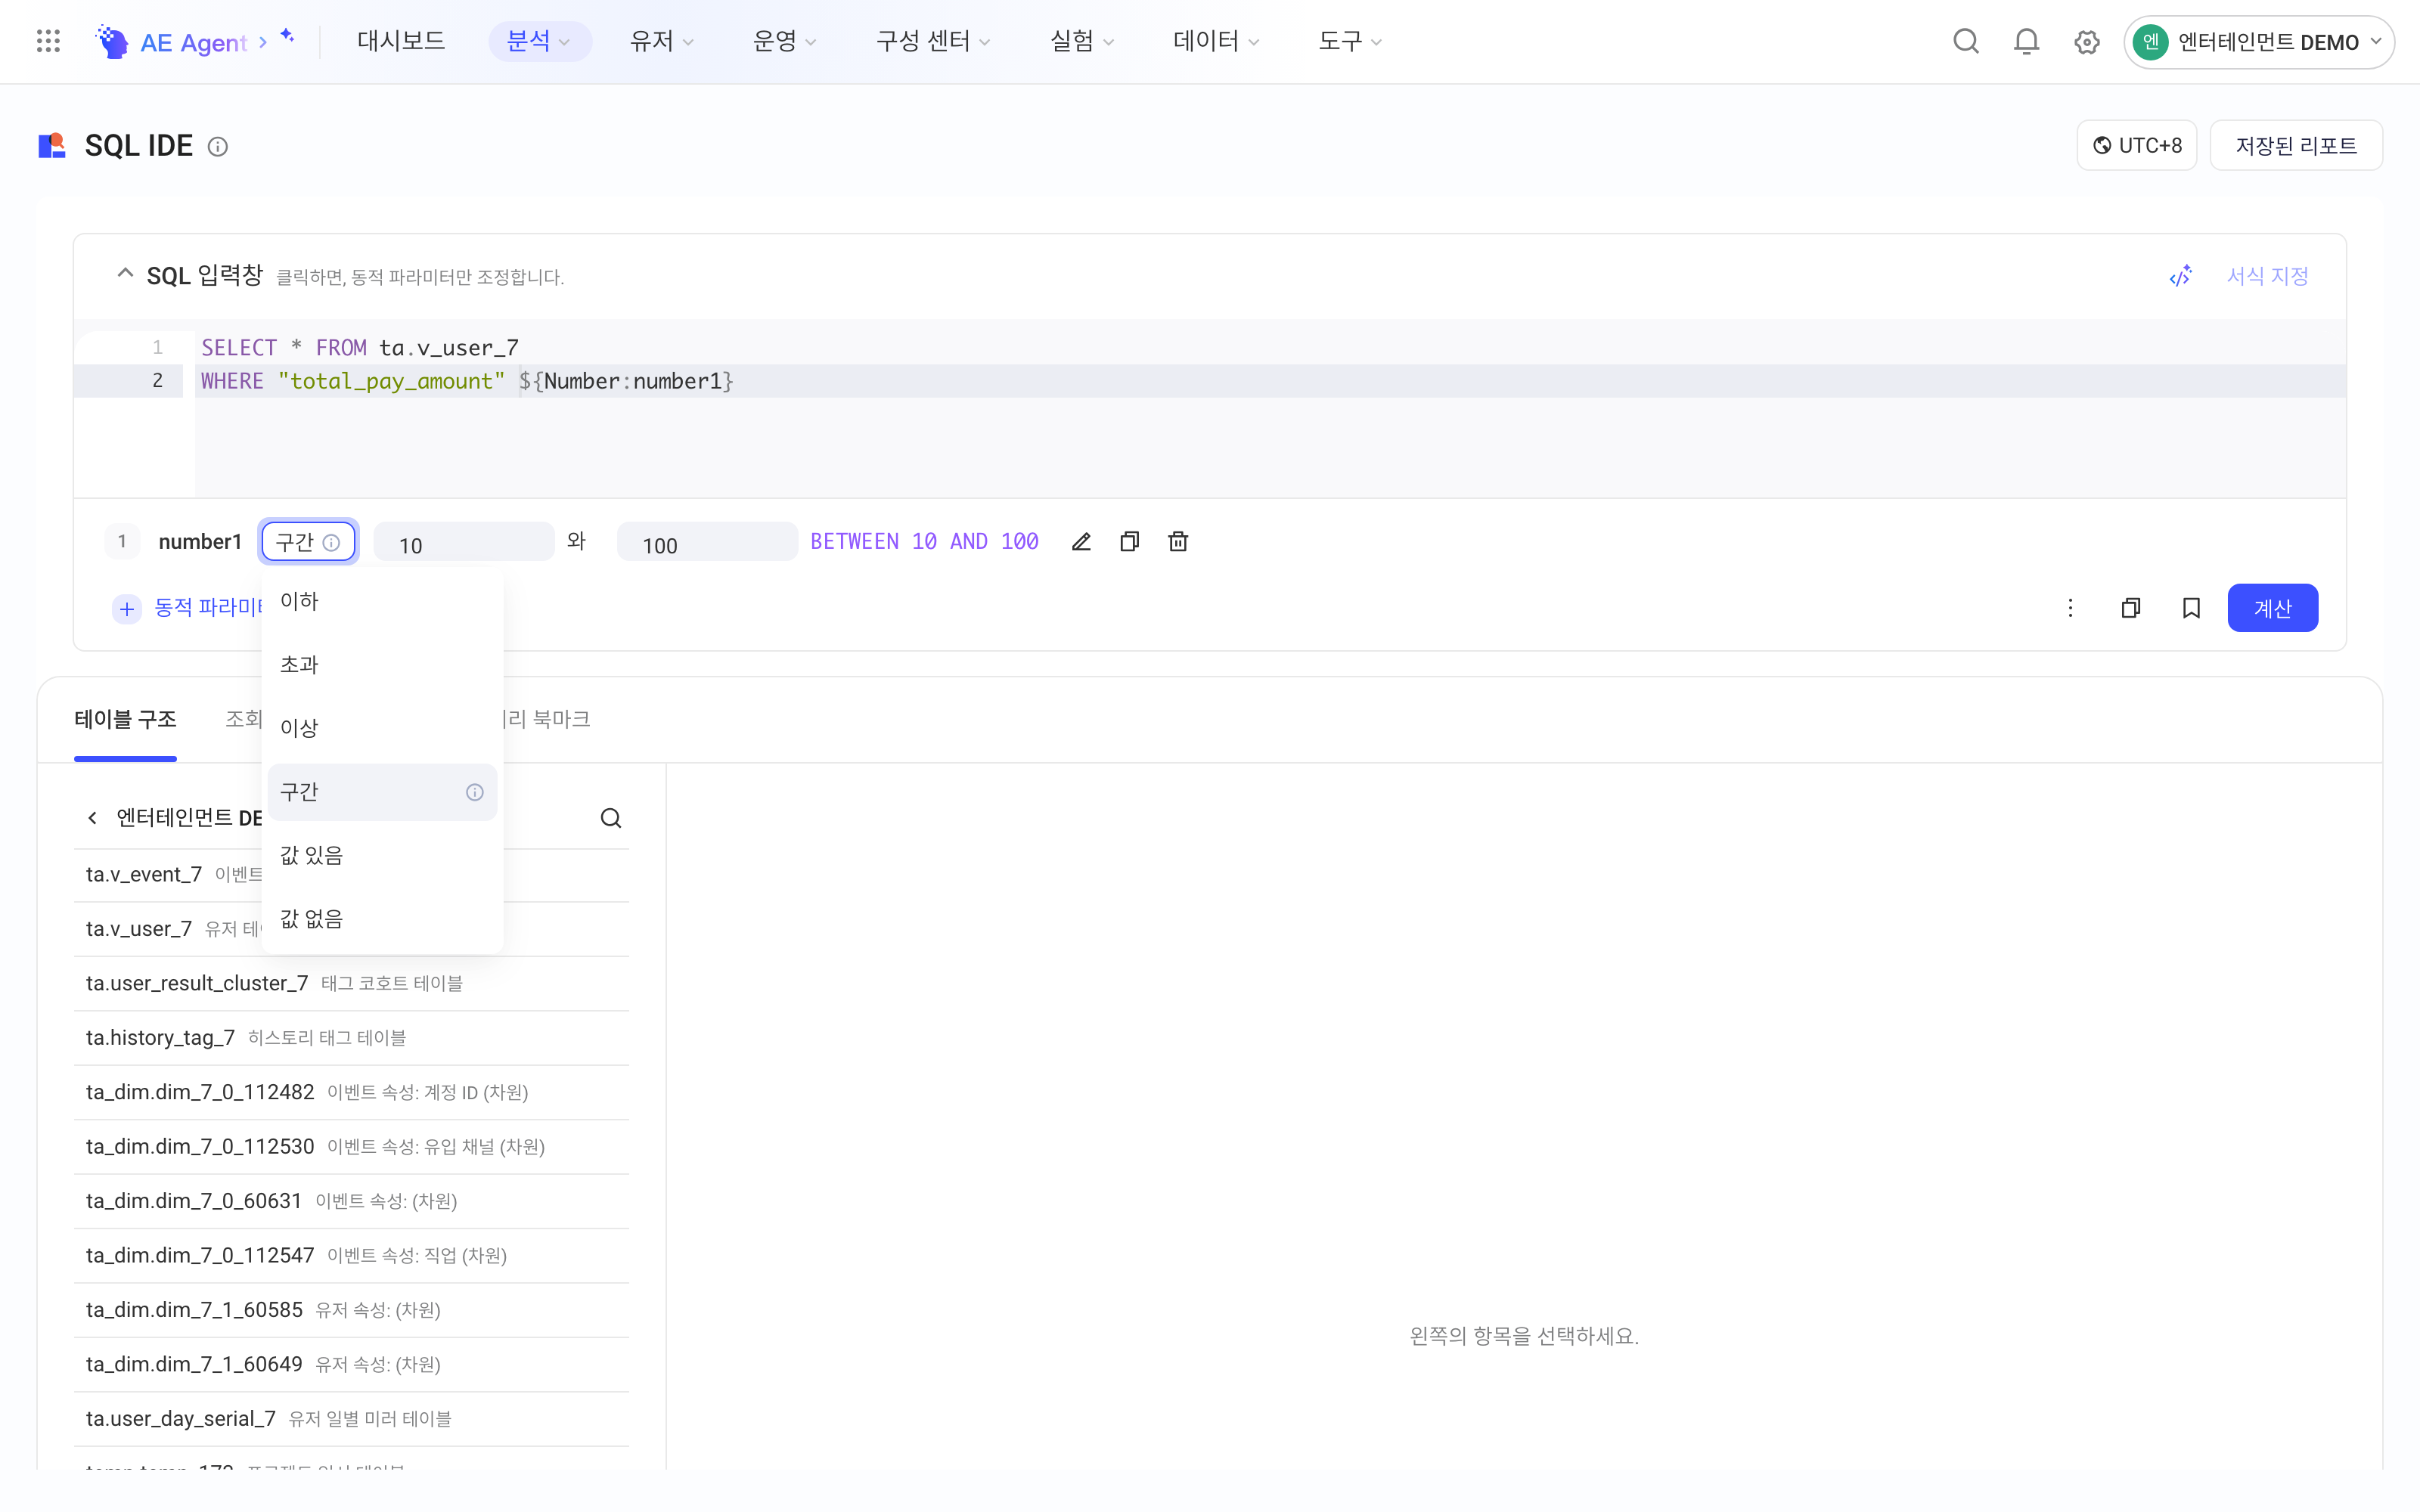Select table ta.user_result_cluster_7

click(x=351, y=984)
